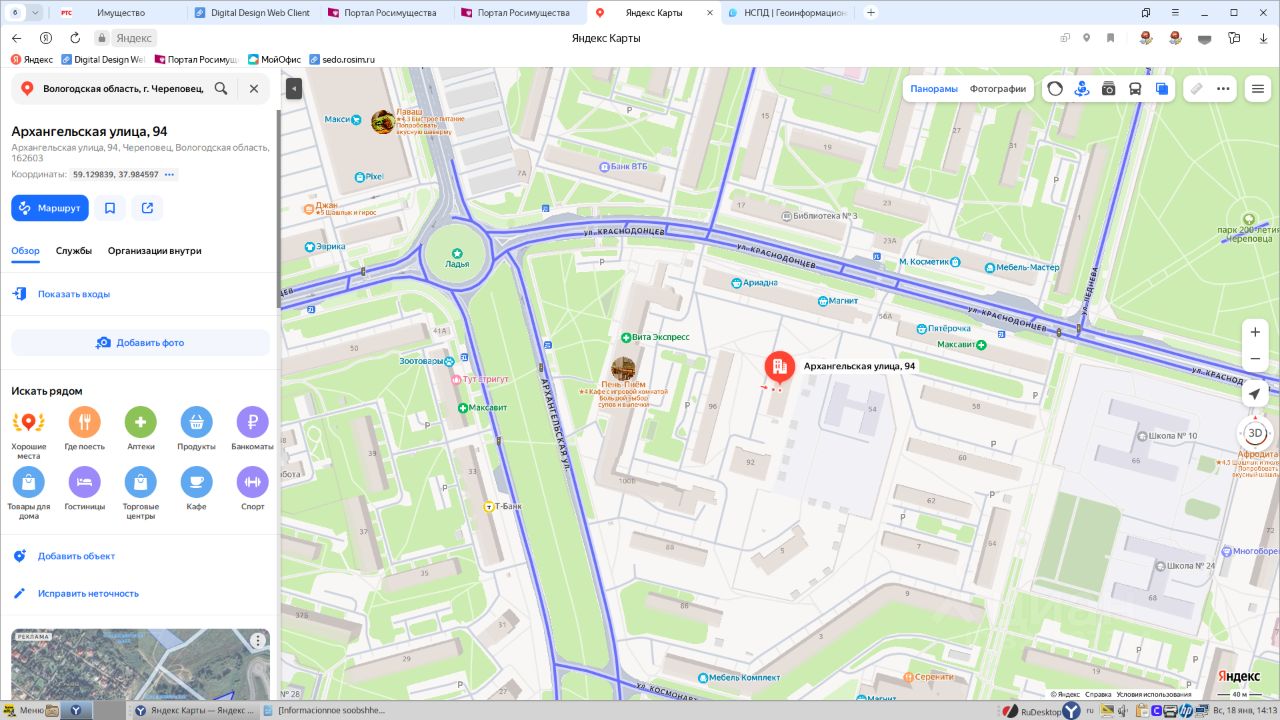Open more map tools menu

(1223, 89)
